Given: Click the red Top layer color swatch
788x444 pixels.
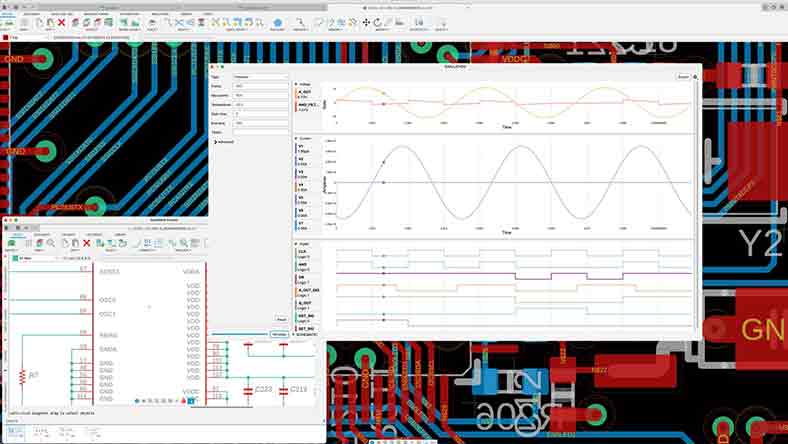Looking at the screenshot, I should tap(6, 37).
